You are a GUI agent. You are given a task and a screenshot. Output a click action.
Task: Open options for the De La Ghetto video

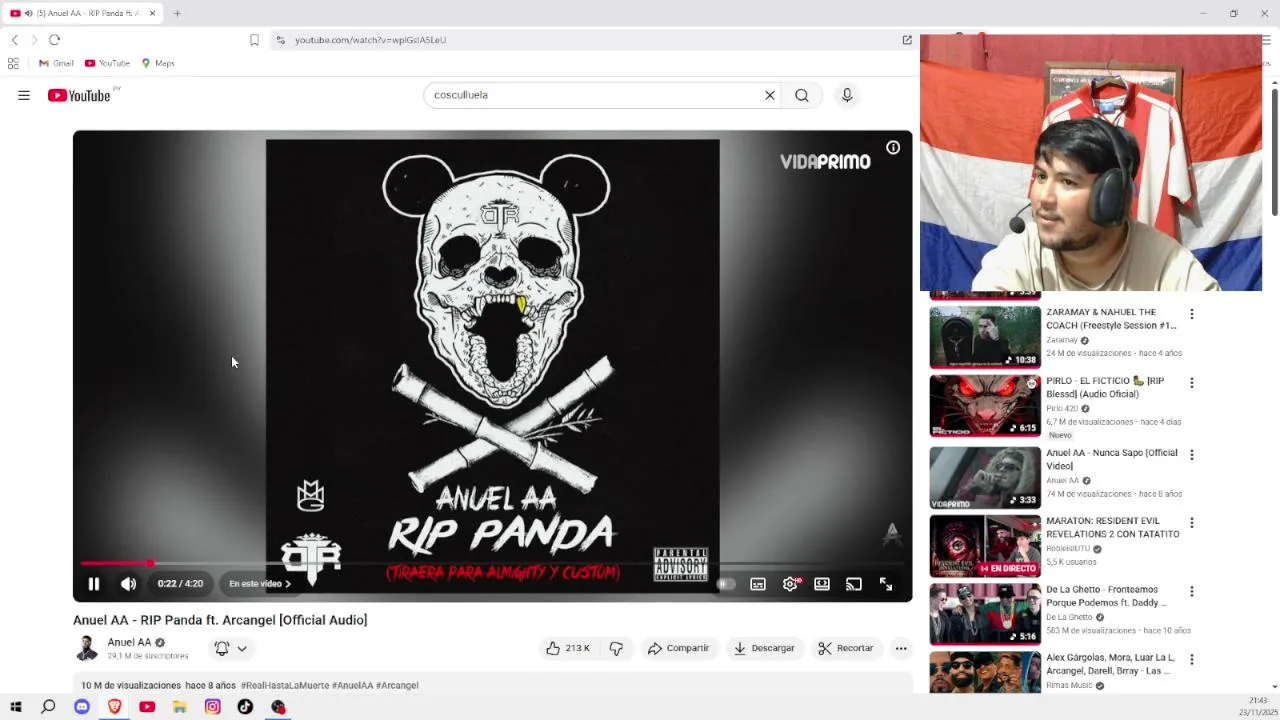click(x=1191, y=592)
